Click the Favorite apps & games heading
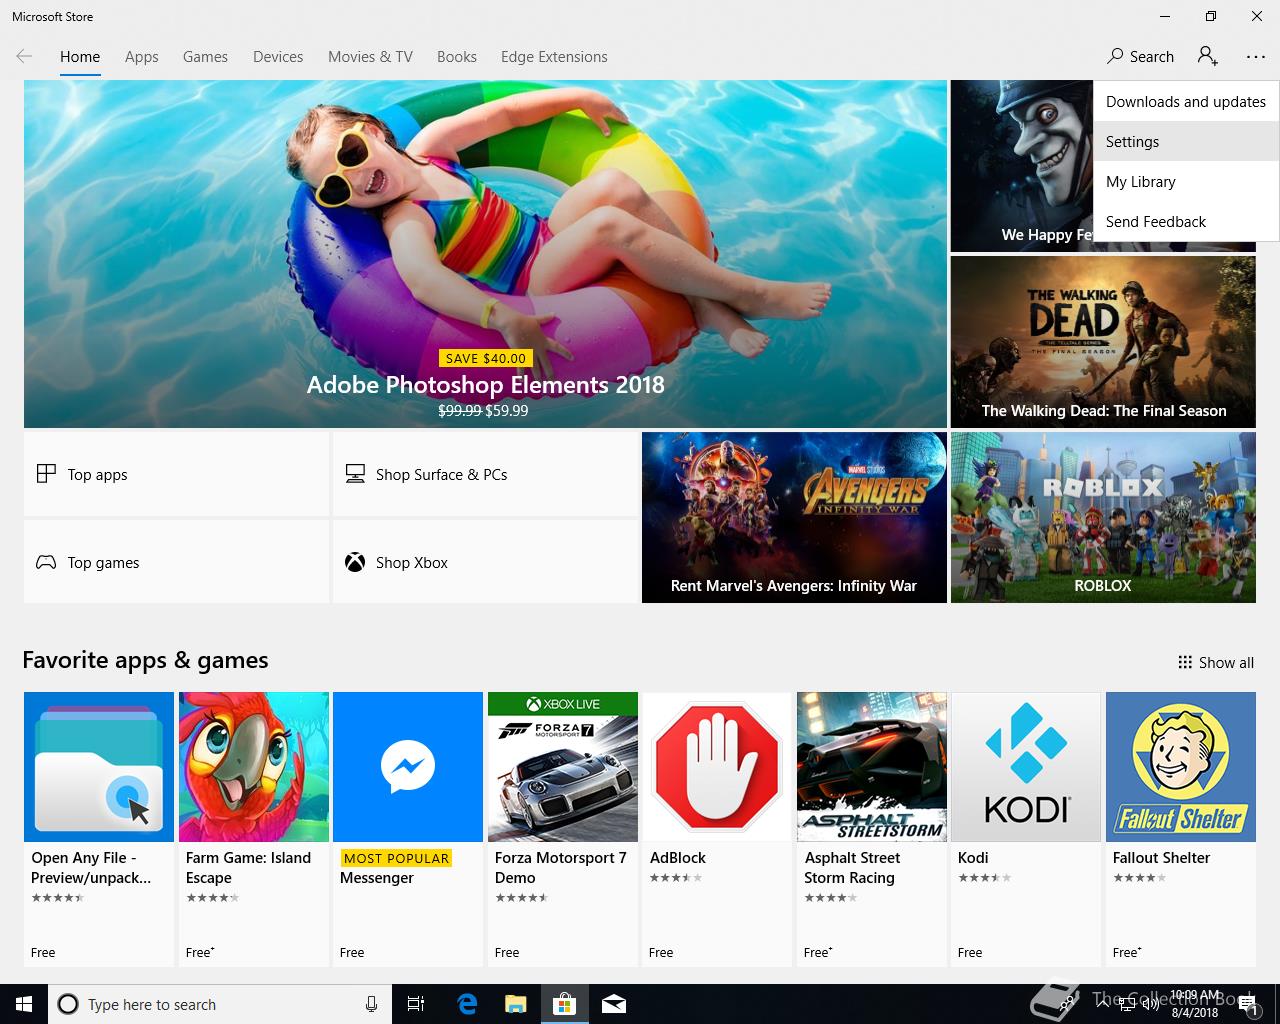Image resolution: width=1280 pixels, height=1024 pixels. [x=145, y=660]
